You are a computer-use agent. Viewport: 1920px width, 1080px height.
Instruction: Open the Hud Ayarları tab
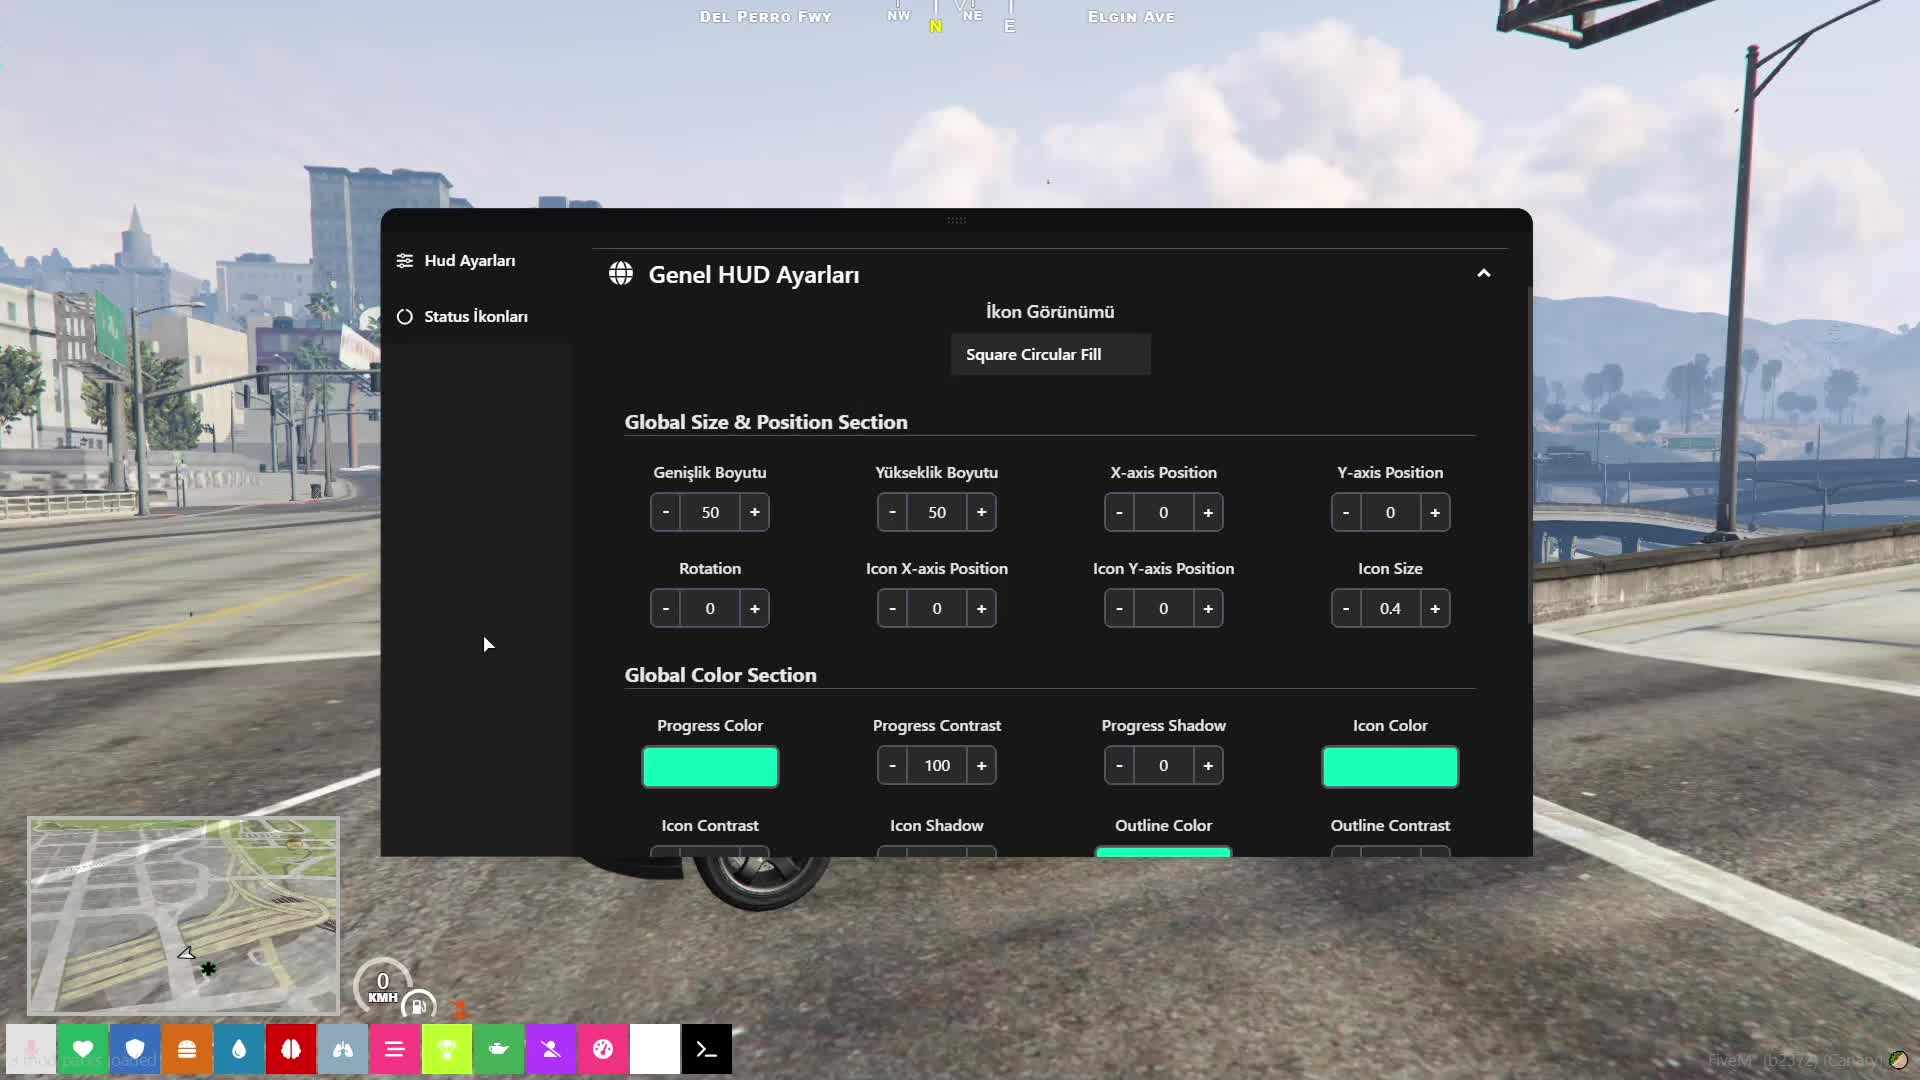469,261
